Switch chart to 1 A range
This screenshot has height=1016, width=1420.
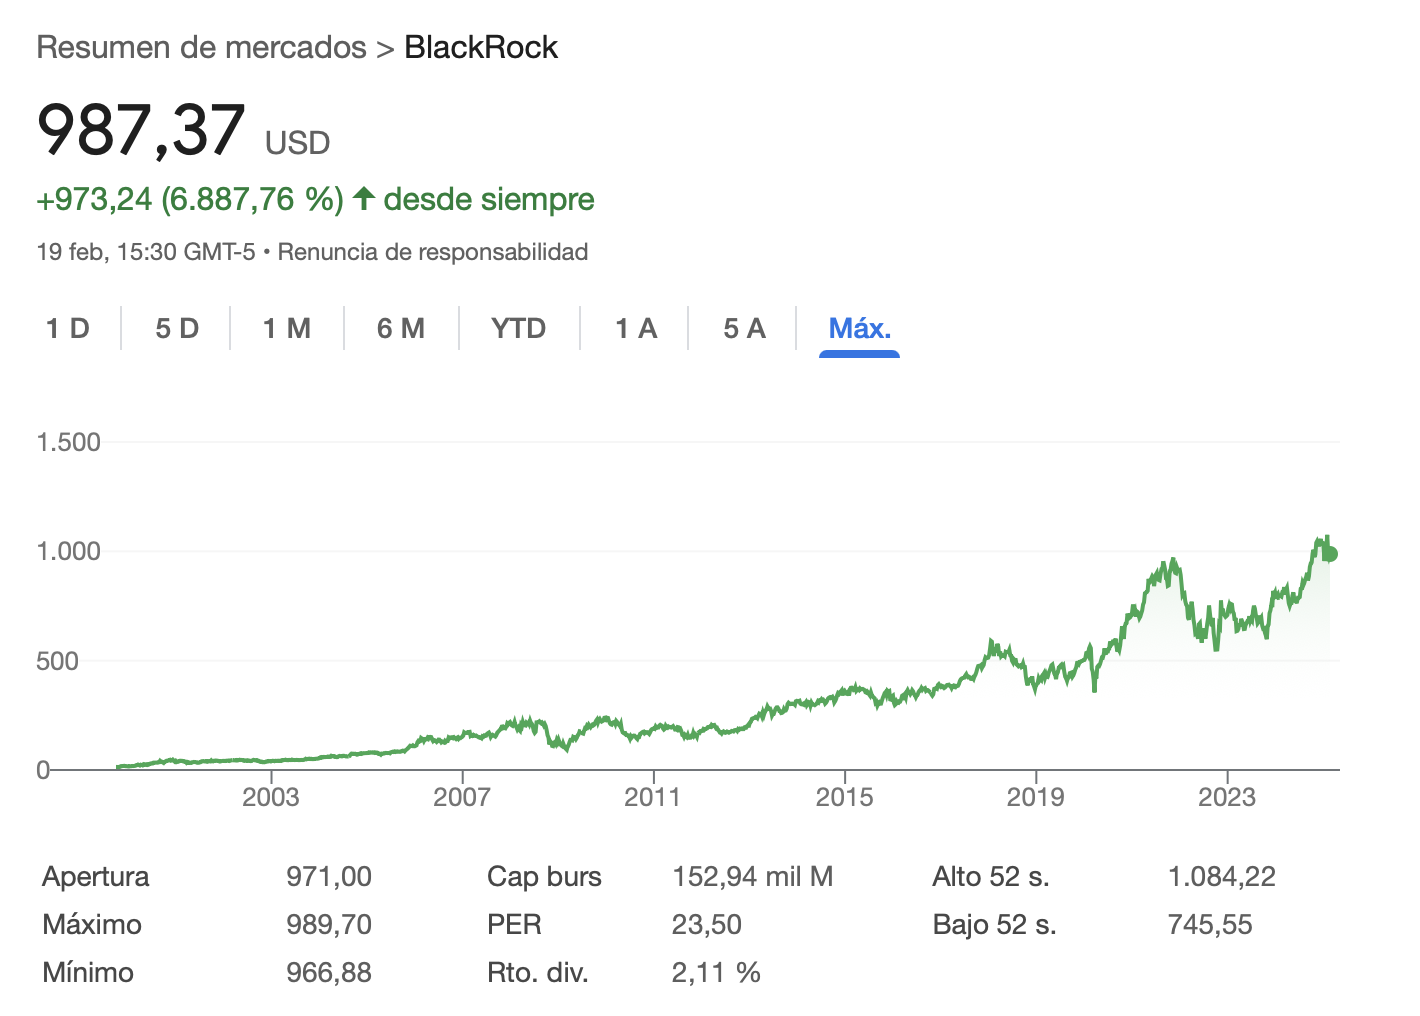636,328
